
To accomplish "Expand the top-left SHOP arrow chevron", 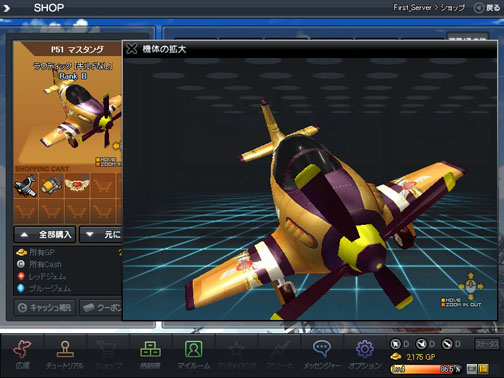I will 6,8.
